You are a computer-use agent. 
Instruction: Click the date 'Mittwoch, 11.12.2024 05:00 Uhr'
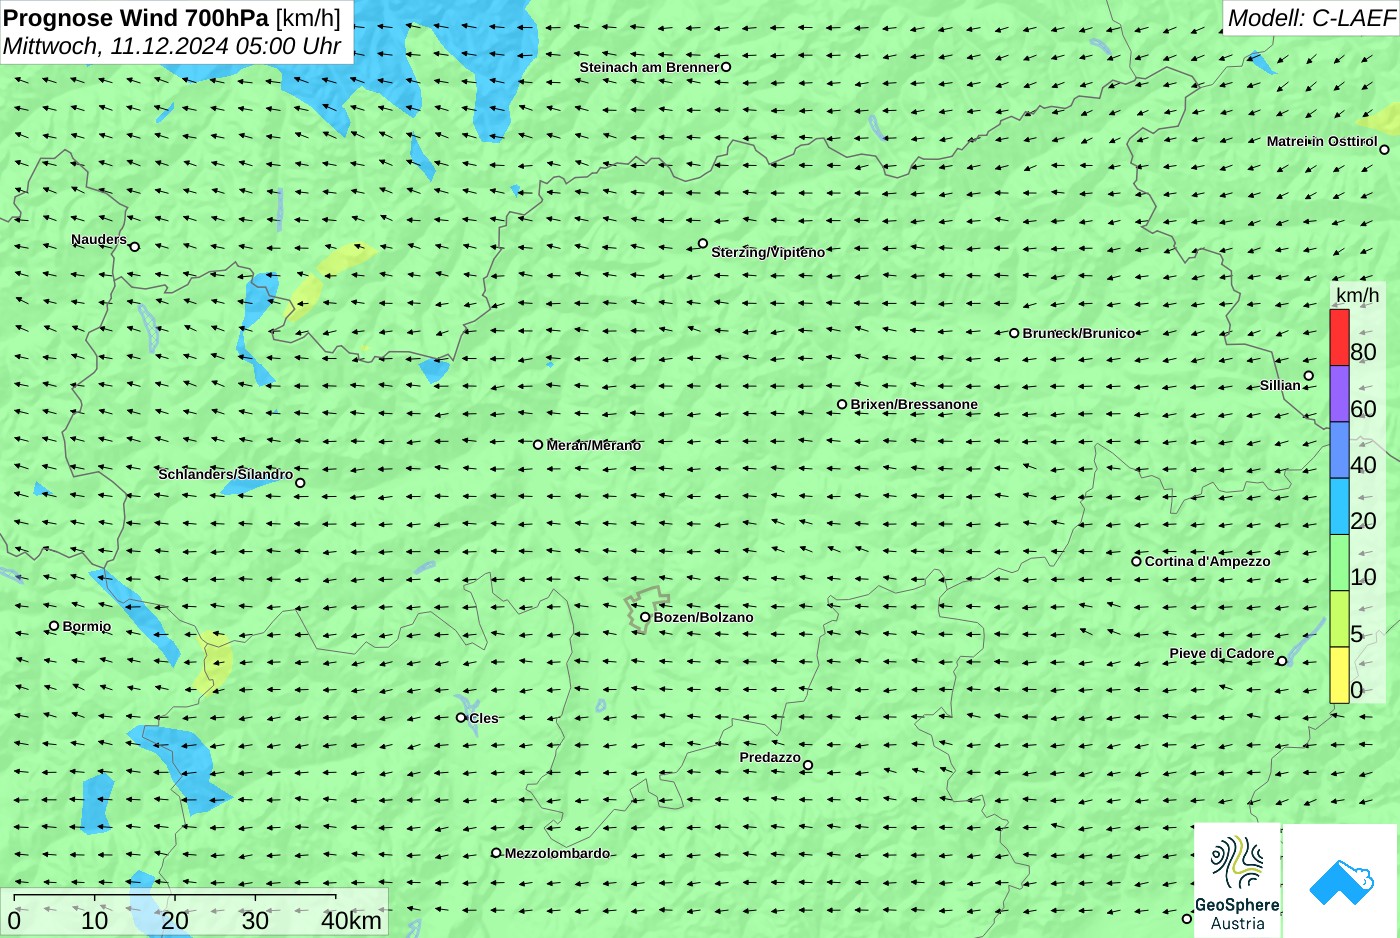click(172, 46)
